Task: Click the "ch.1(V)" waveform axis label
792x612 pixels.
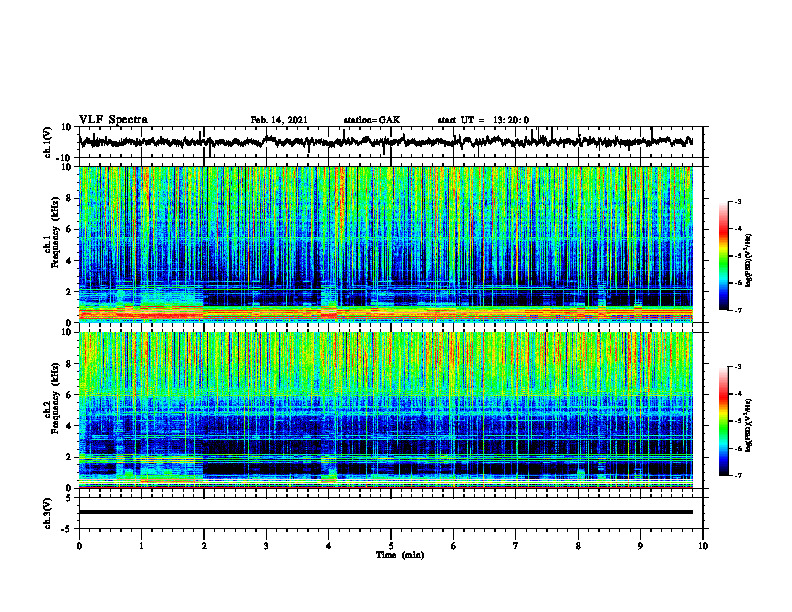Action: pos(48,142)
